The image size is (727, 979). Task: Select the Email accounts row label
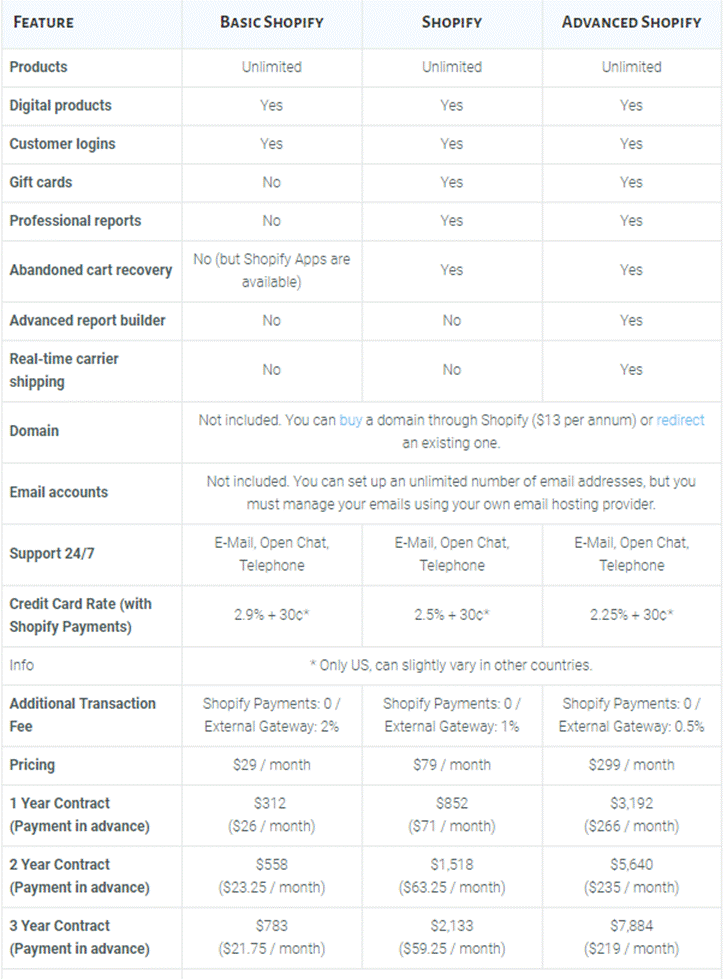(x=59, y=492)
